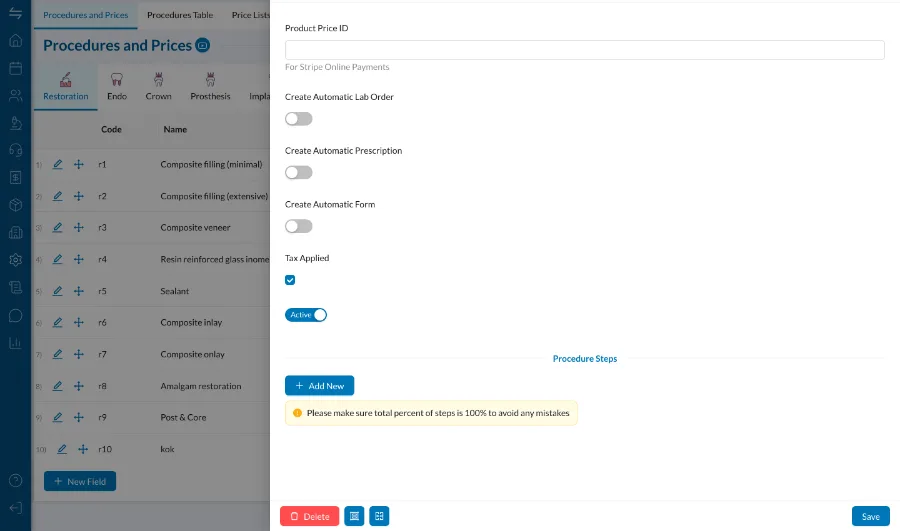Click the Name column header

click(x=175, y=129)
